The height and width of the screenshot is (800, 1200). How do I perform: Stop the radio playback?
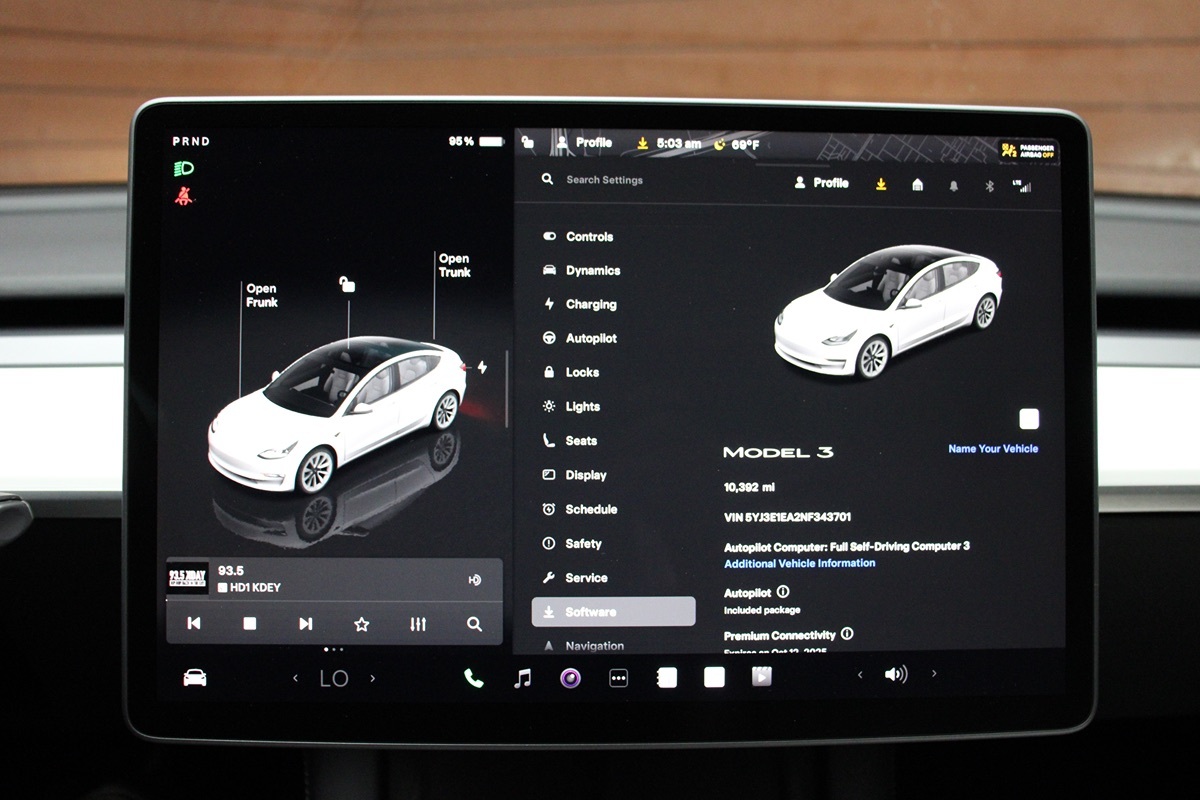pyautogui.click(x=250, y=624)
